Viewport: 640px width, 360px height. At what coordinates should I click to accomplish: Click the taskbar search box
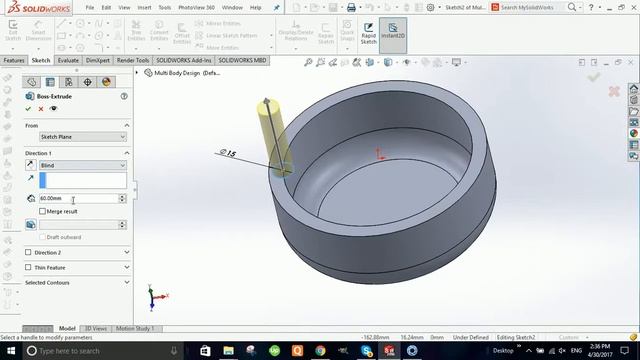click(102, 351)
